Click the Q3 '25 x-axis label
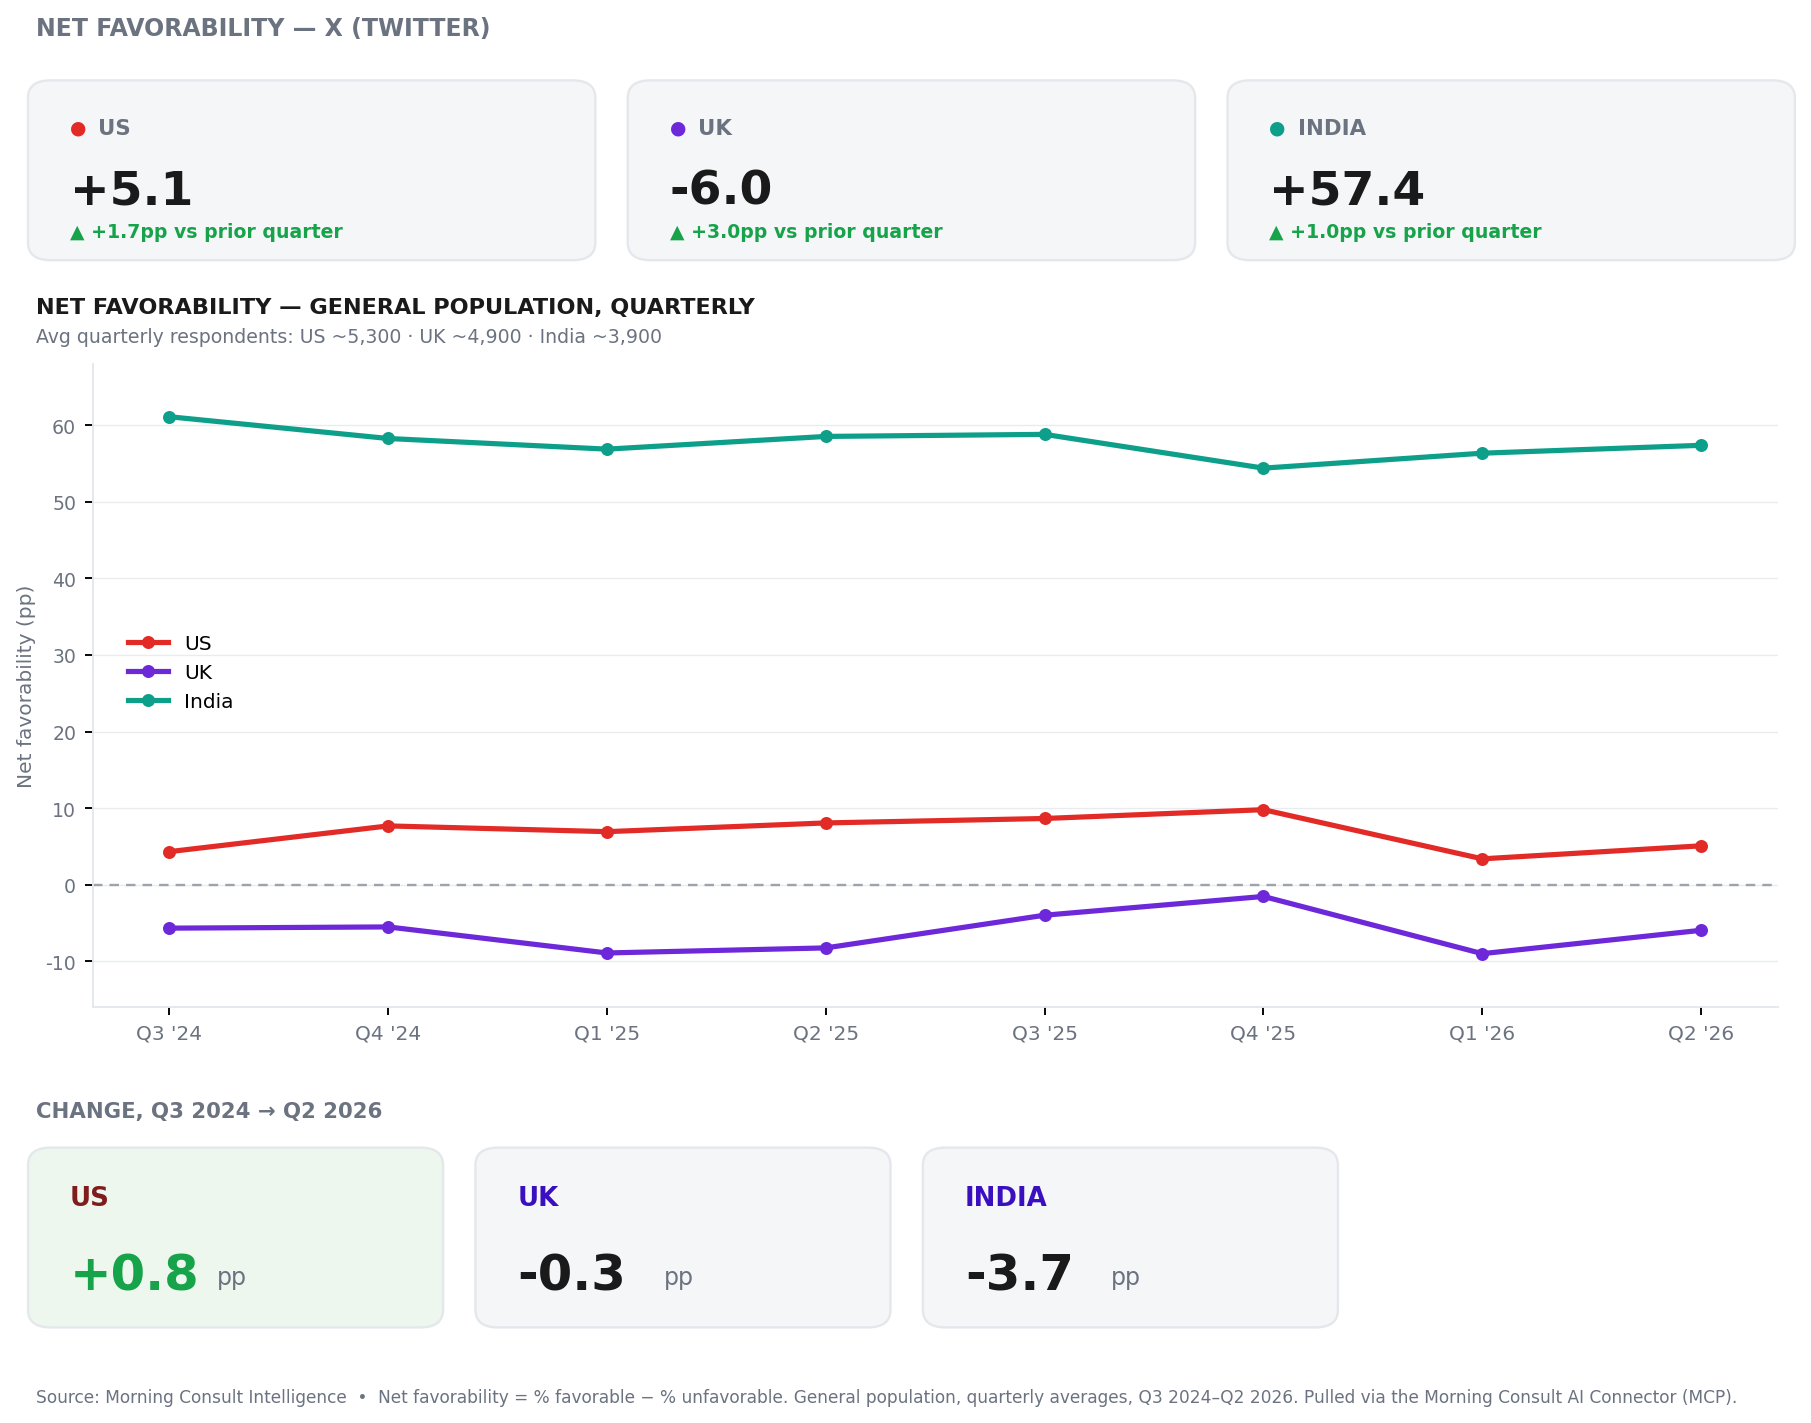Image resolution: width=1811 pixels, height=1423 pixels. pyautogui.click(x=1045, y=1034)
